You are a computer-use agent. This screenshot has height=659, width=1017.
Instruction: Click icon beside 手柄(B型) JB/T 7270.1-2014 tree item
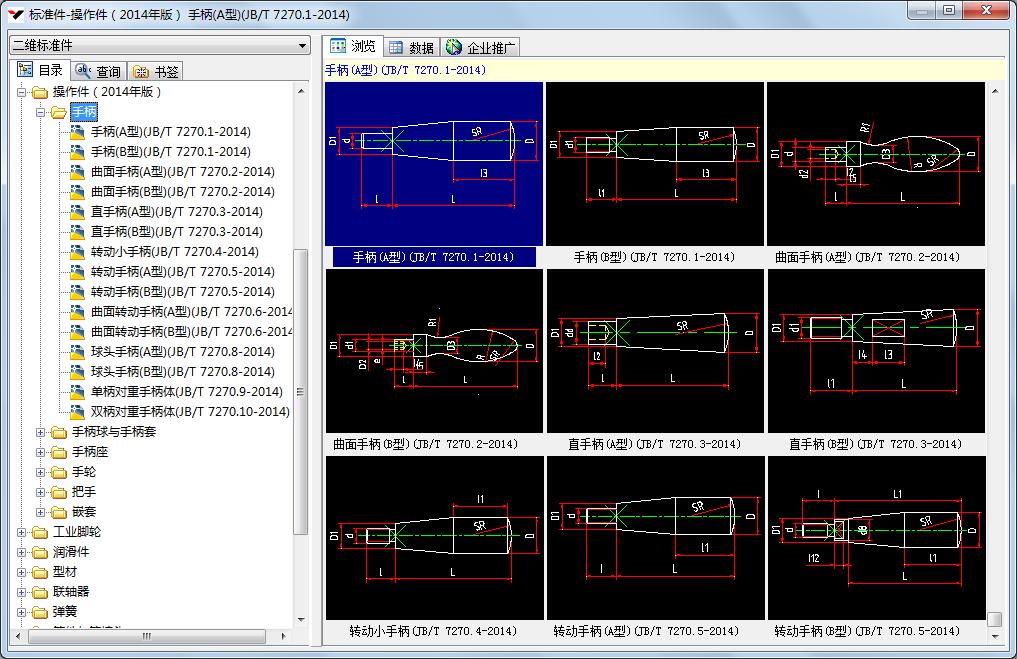point(77,152)
